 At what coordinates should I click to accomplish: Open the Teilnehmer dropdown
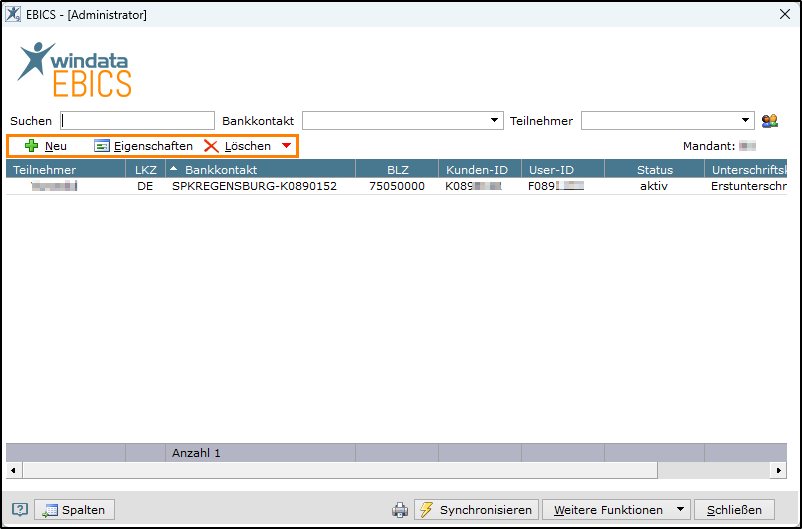pyautogui.click(x=745, y=120)
